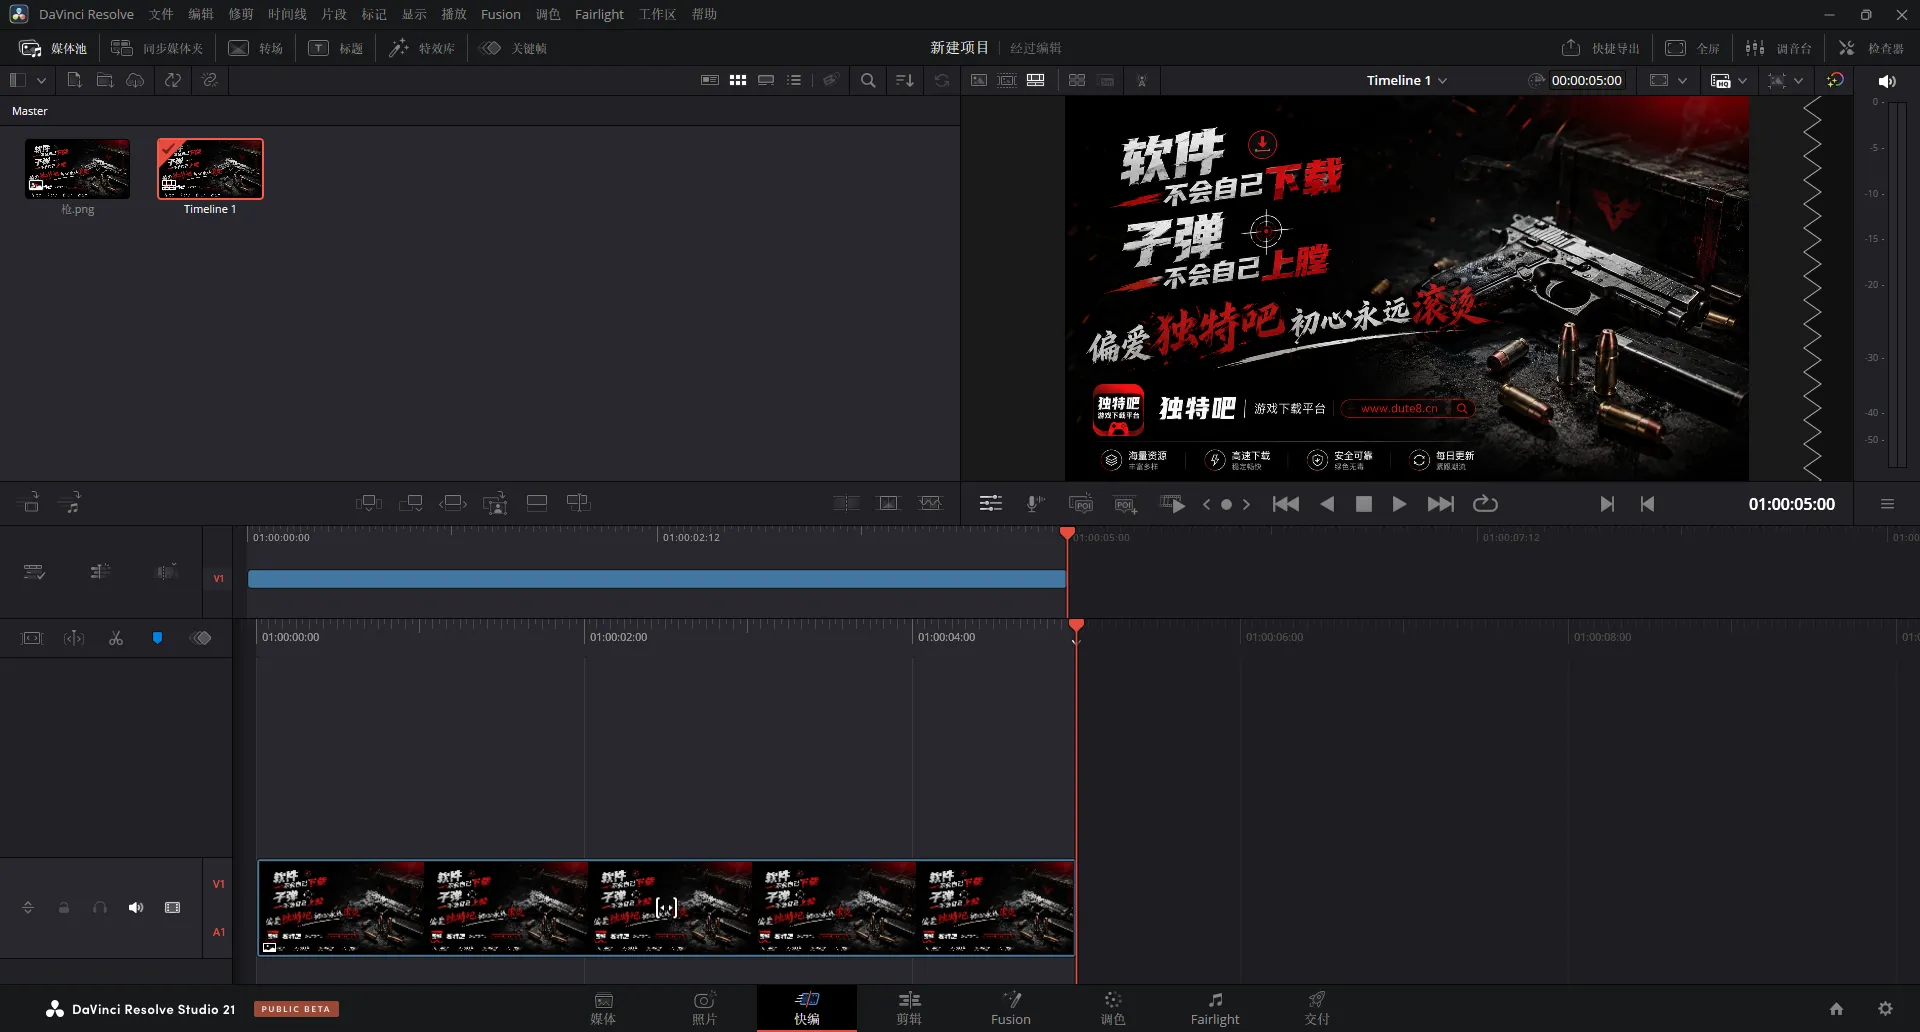1920x1032 pixels.
Task: Toggle bypass color grades and Fusion effects
Action: point(1835,80)
